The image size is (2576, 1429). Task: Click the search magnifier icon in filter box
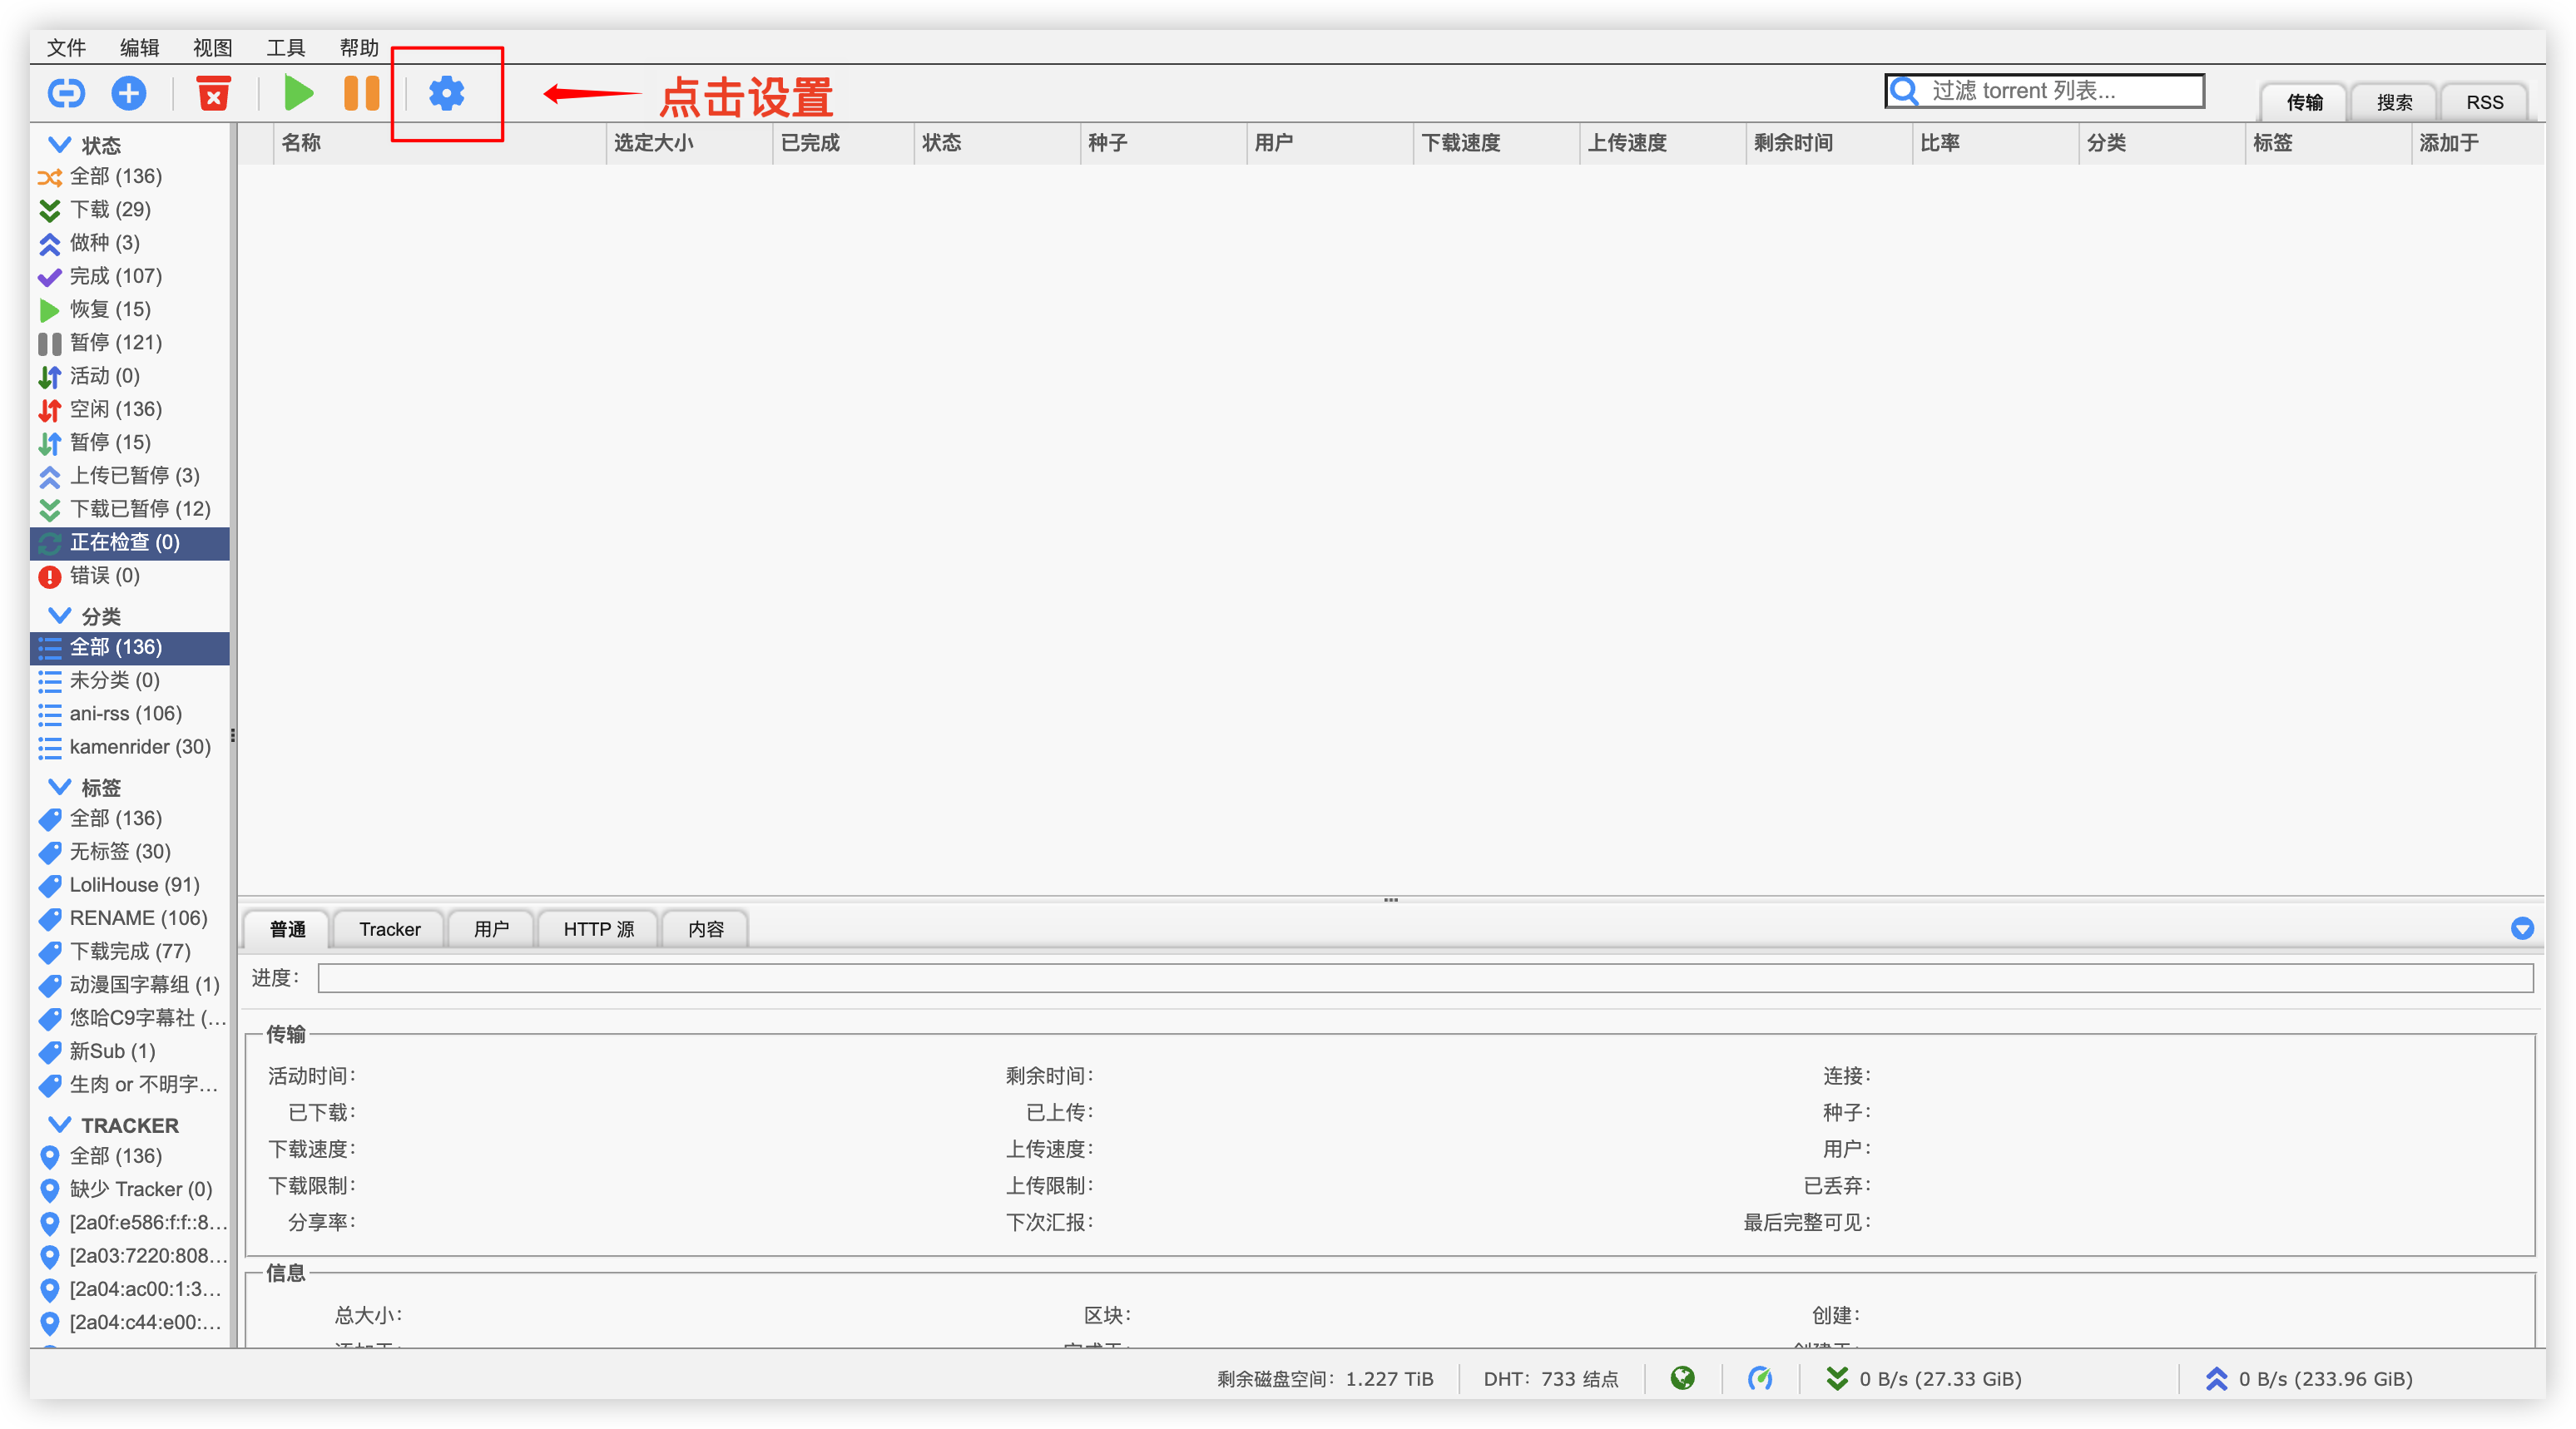coord(1905,91)
